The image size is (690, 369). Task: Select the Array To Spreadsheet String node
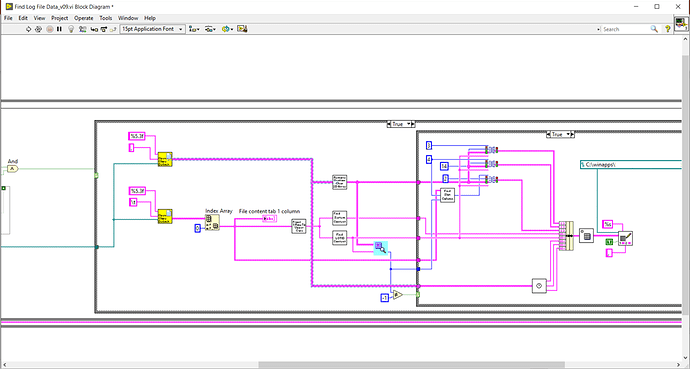pyautogui.click(x=586, y=236)
